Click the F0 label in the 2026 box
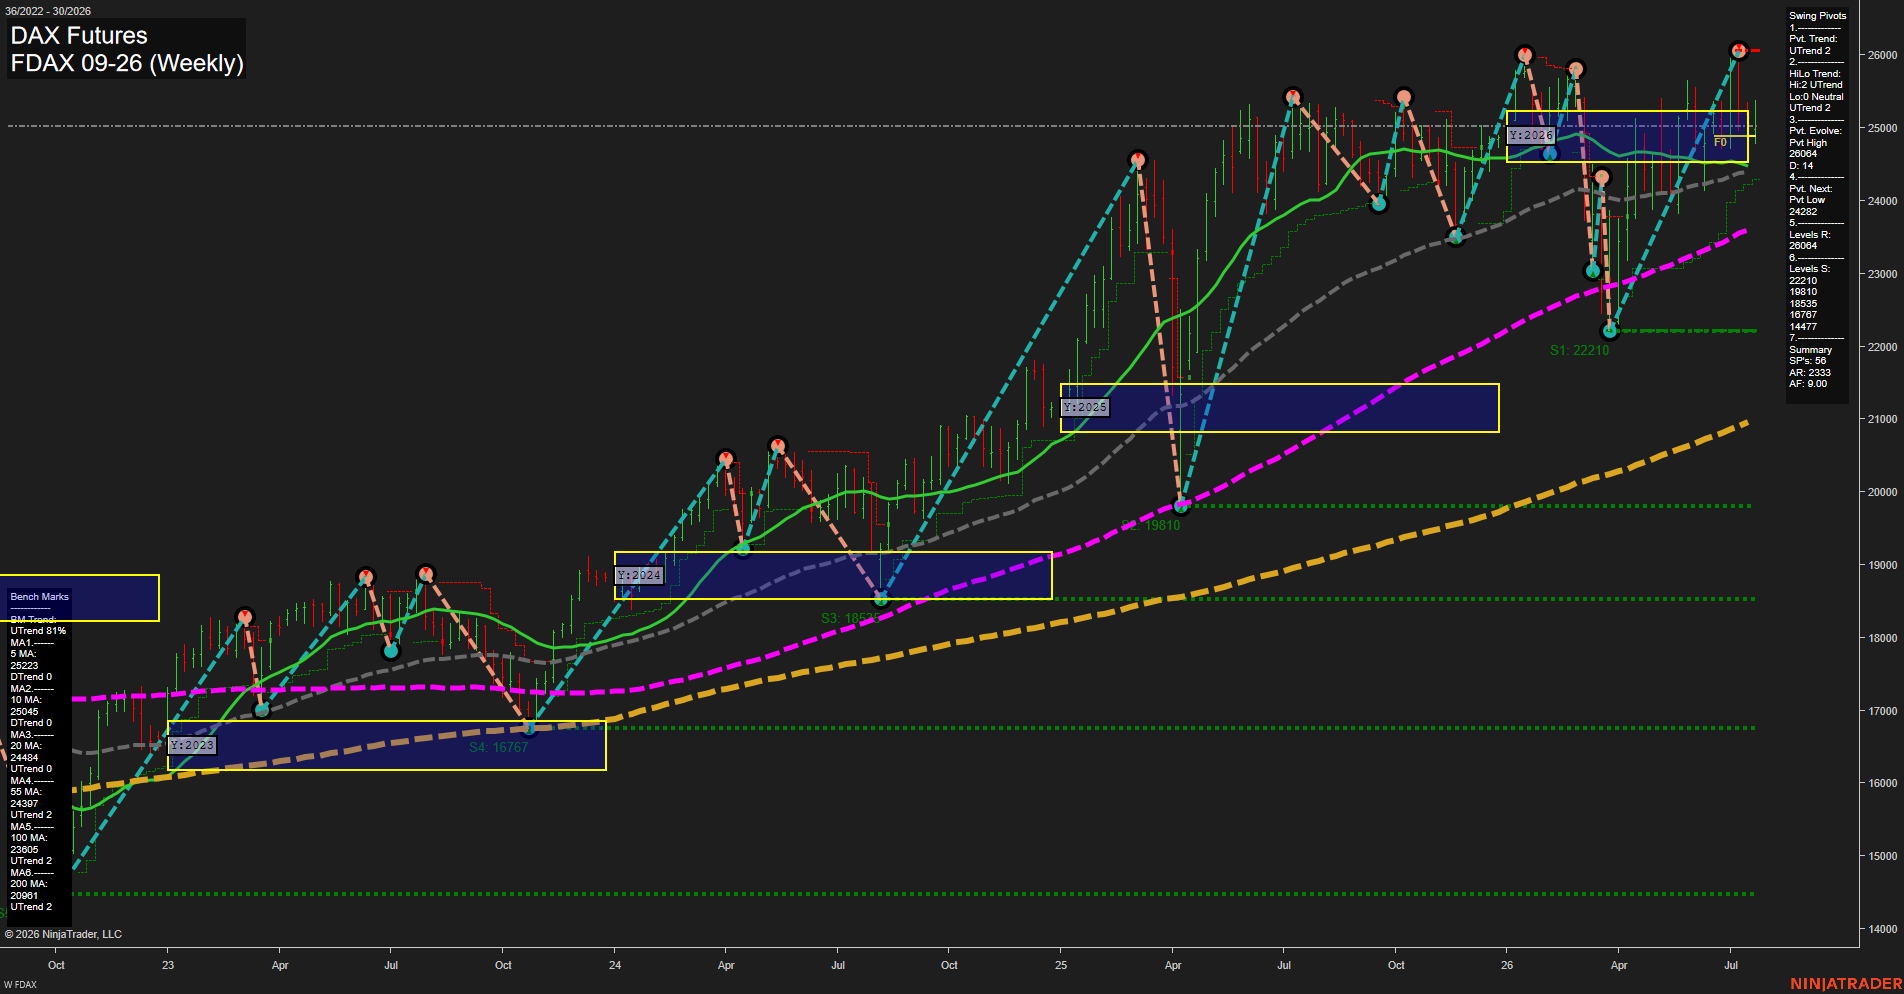 point(1720,142)
